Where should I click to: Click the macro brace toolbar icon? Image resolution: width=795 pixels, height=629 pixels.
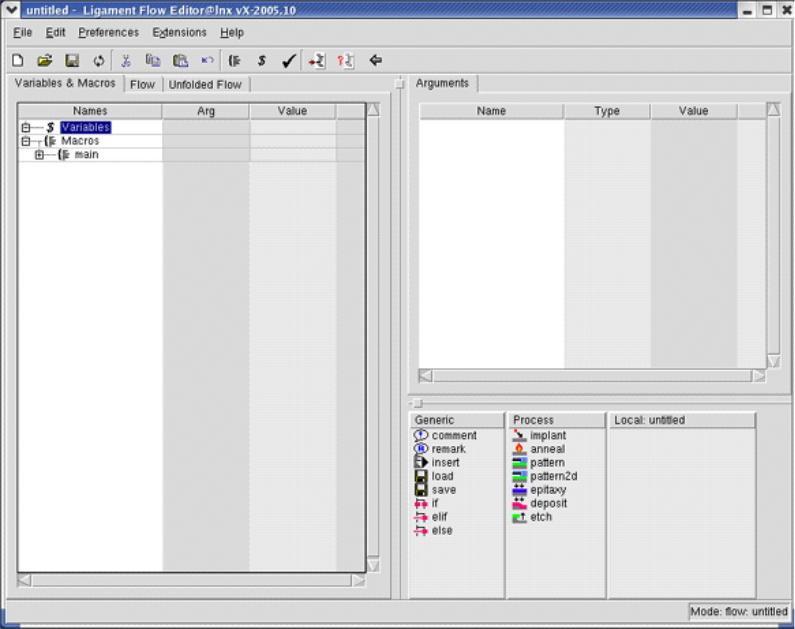point(234,61)
